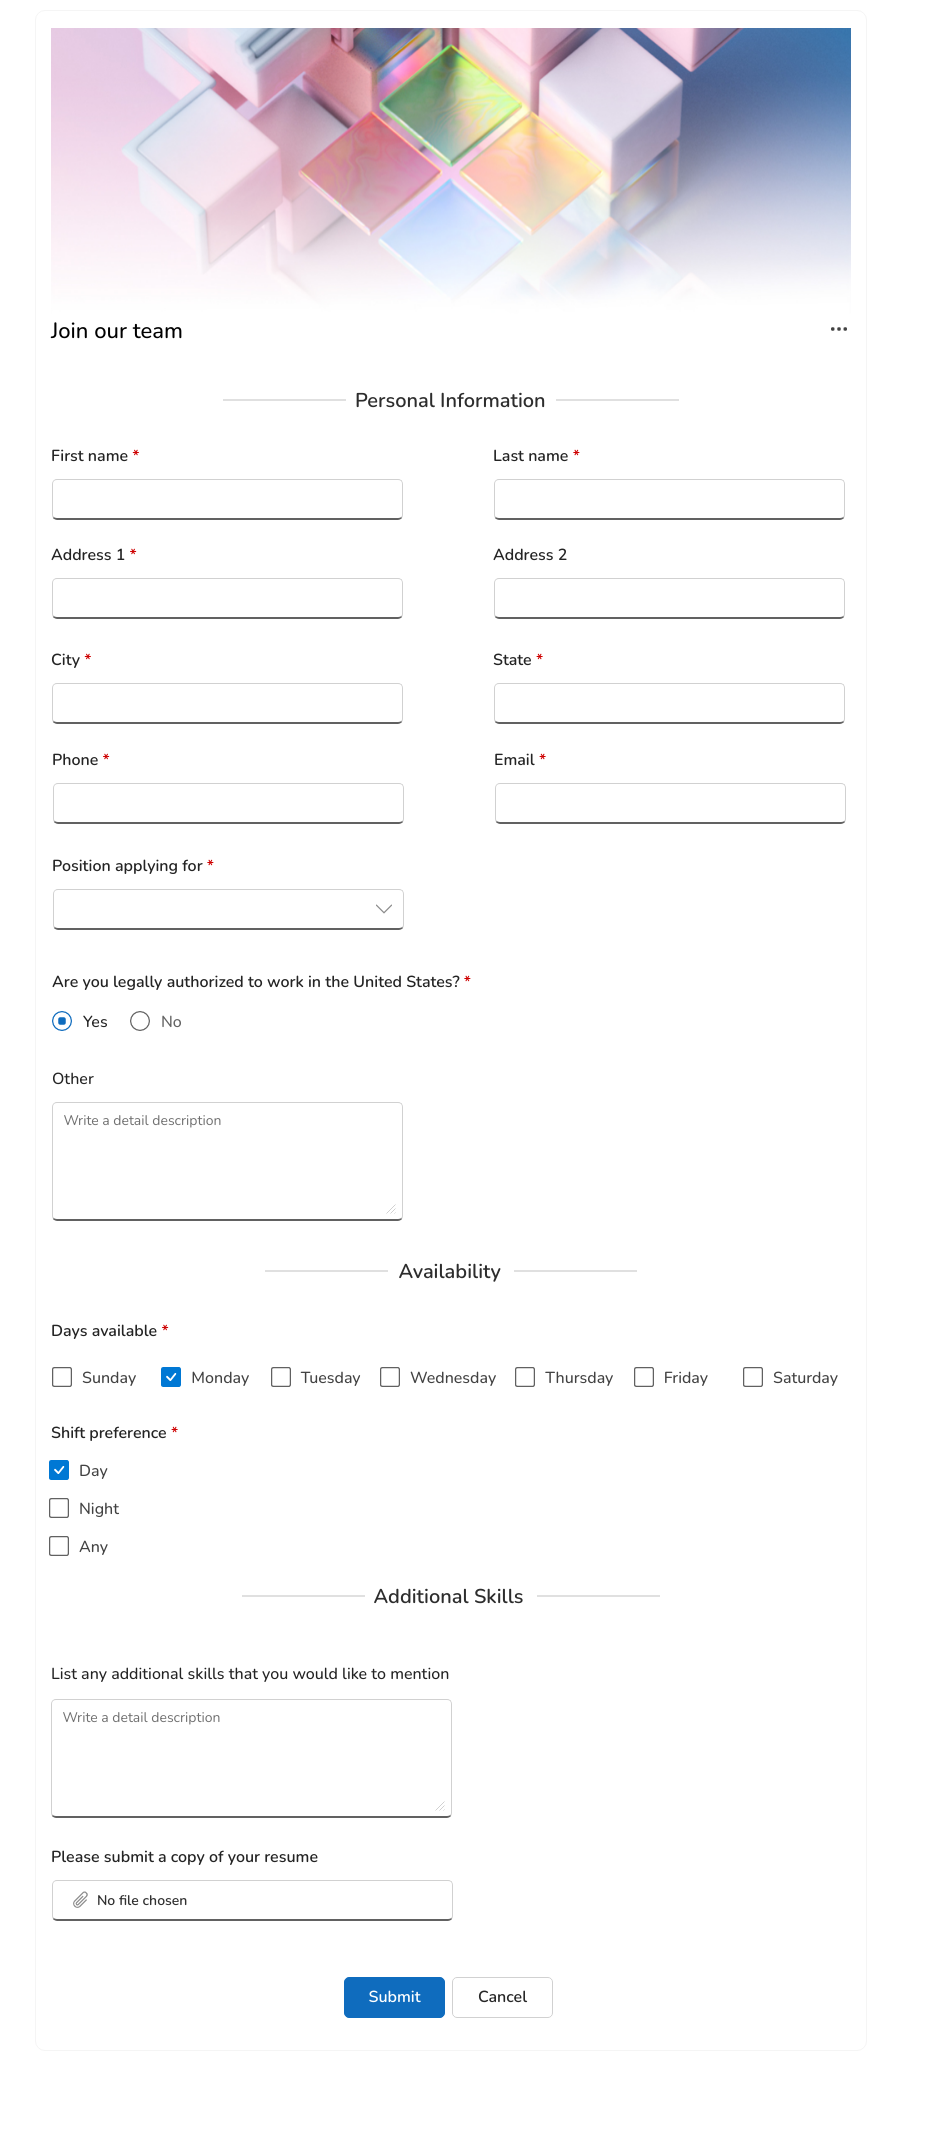This screenshot has height=2150, width=931.
Task: Click the Other detail description textarea
Action: pos(227,1160)
